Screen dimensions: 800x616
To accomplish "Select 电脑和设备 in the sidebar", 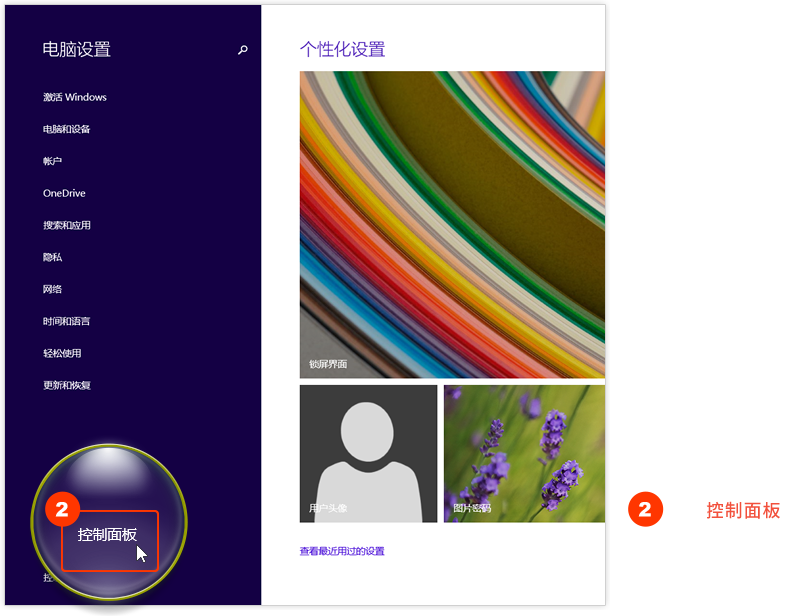I will [67, 129].
